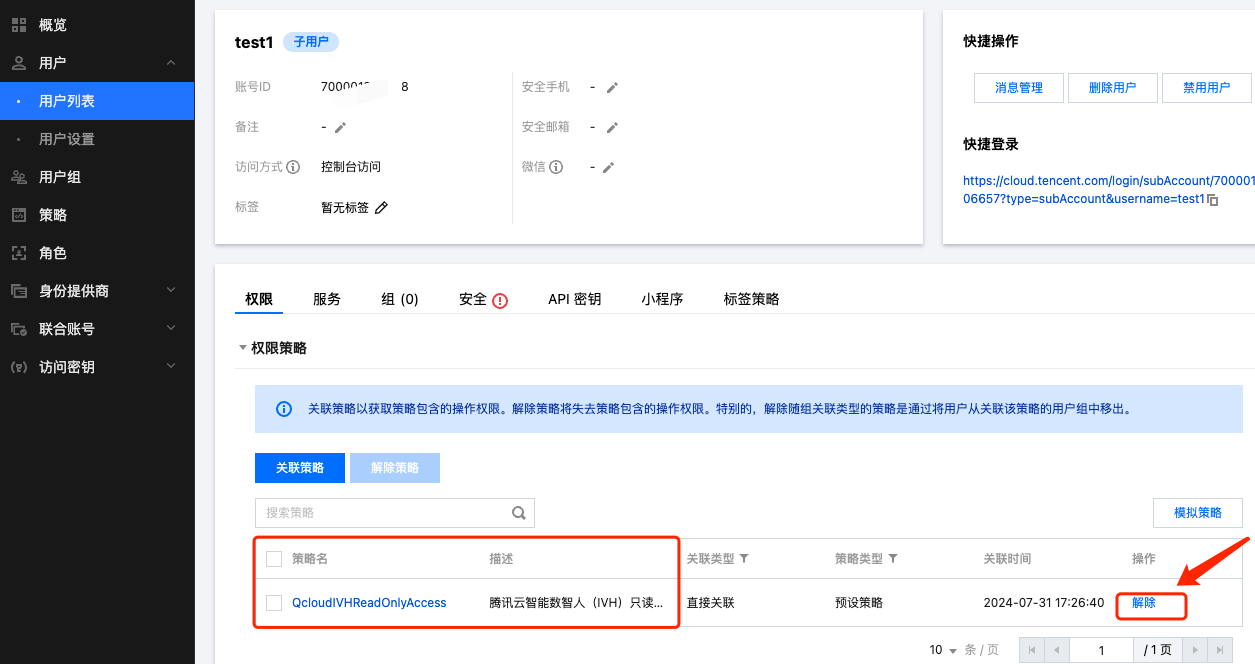The height and width of the screenshot is (664, 1255).
Task: Click the edit icon next to 暂无标签
Action: click(x=381, y=208)
